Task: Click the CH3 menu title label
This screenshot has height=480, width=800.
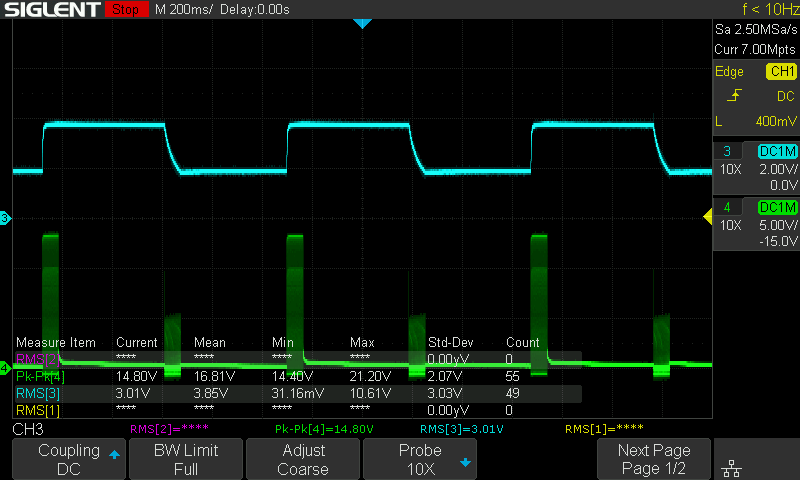Action: point(28,429)
